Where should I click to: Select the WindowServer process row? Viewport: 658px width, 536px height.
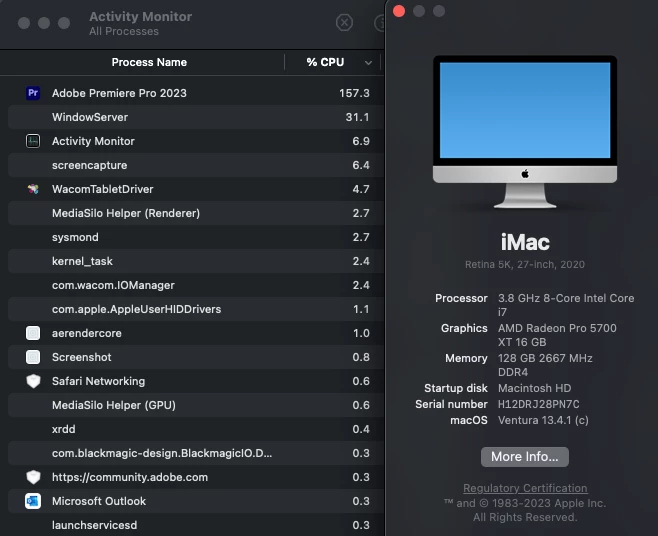(196, 117)
